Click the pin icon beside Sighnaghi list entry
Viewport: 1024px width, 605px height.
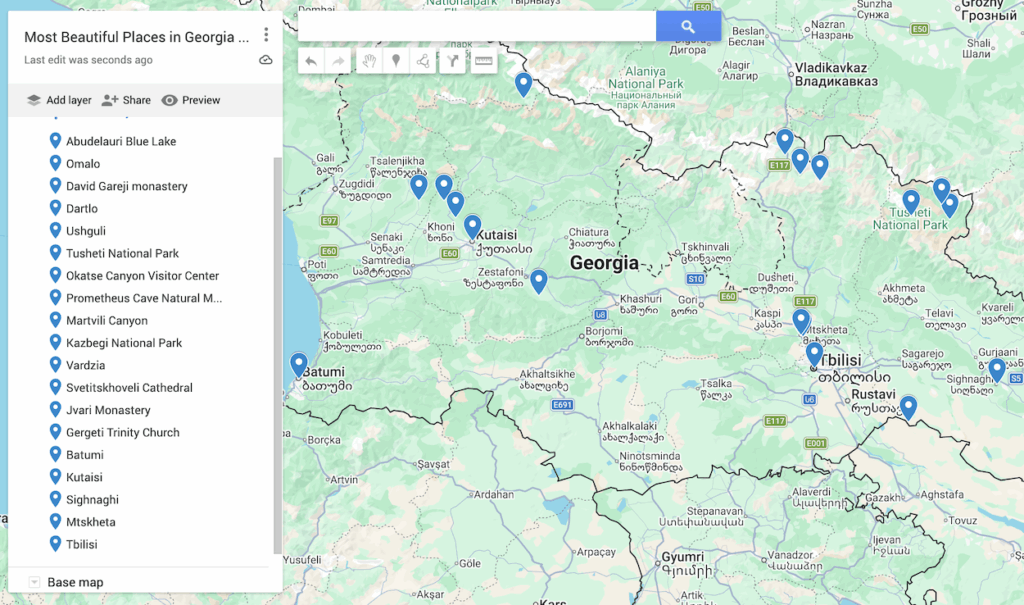56,499
